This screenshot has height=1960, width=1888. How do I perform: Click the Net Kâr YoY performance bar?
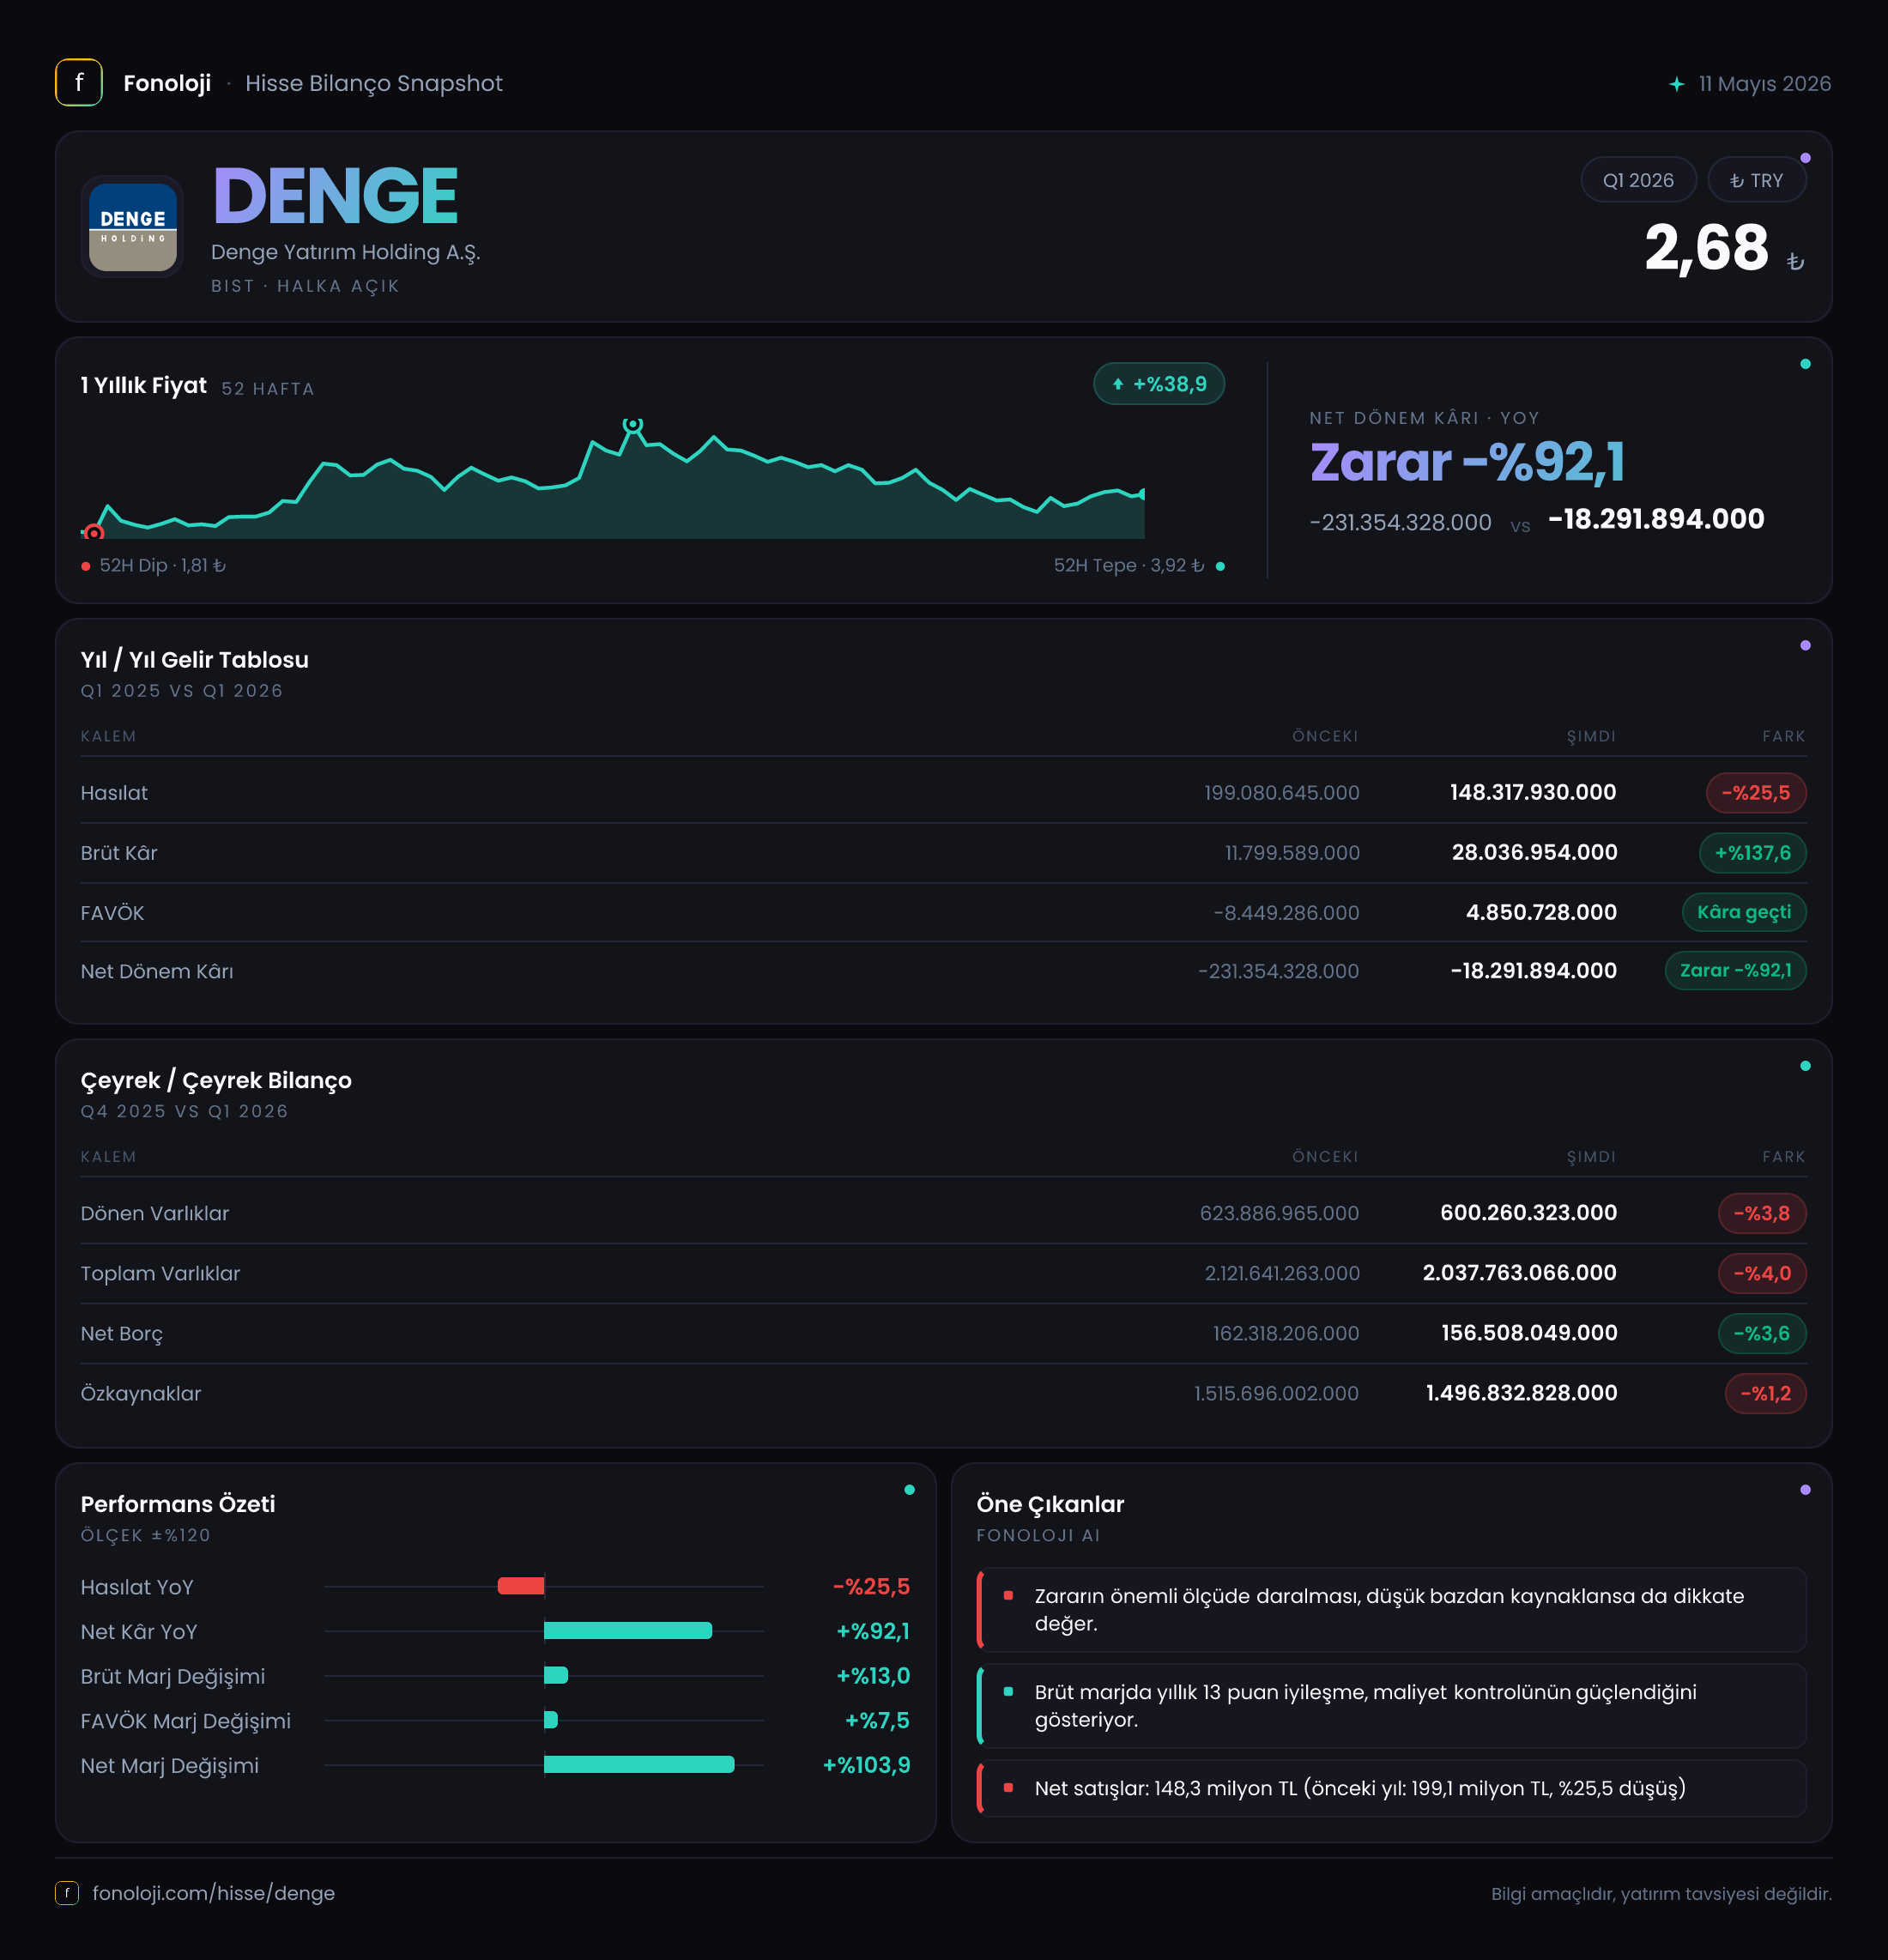coord(628,1631)
